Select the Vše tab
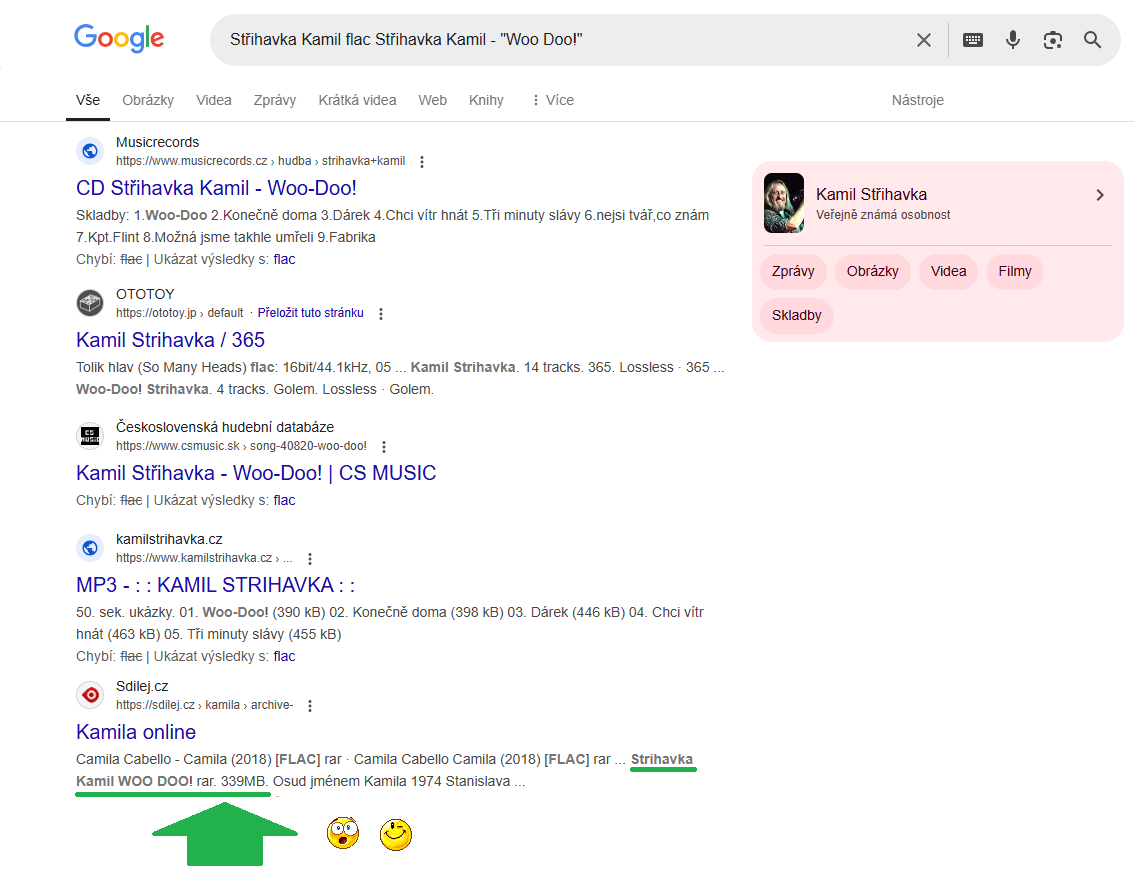Screen dimensions: 1134x878 tap(88, 100)
